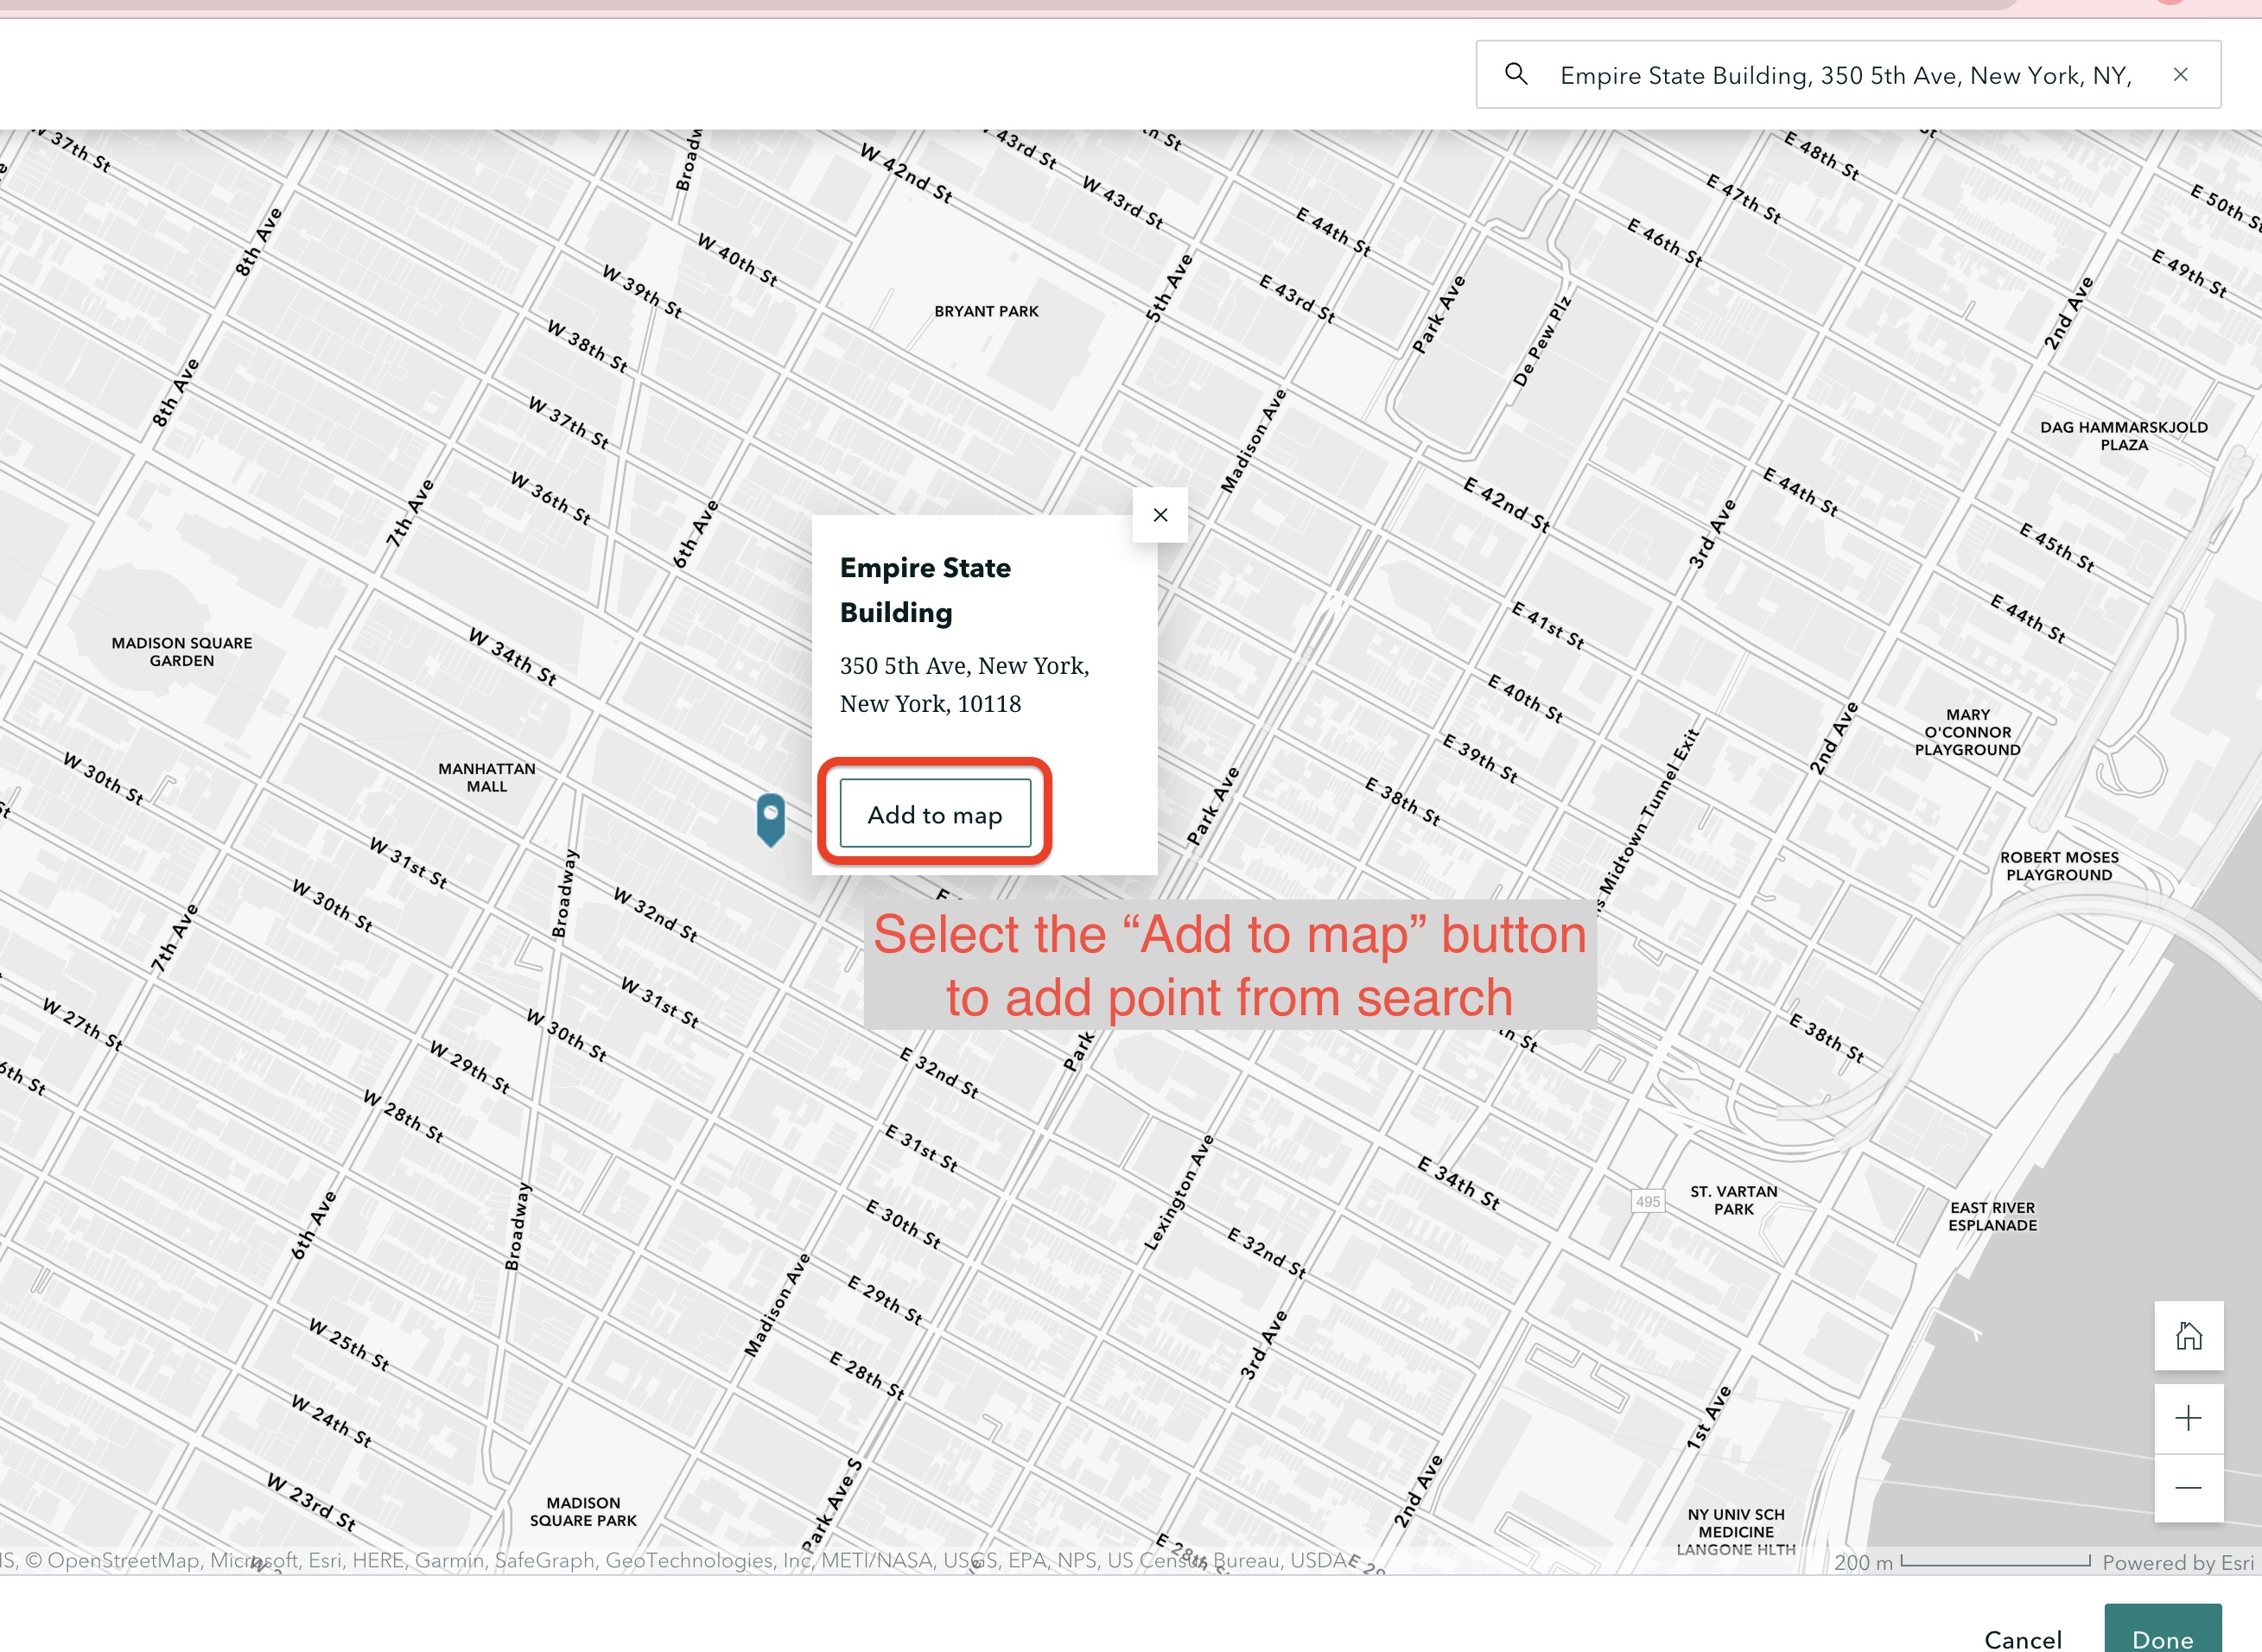The image size is (2262, 1652).
Task: Click the Madison Square Garden label
Action: [x=182, y=651]
